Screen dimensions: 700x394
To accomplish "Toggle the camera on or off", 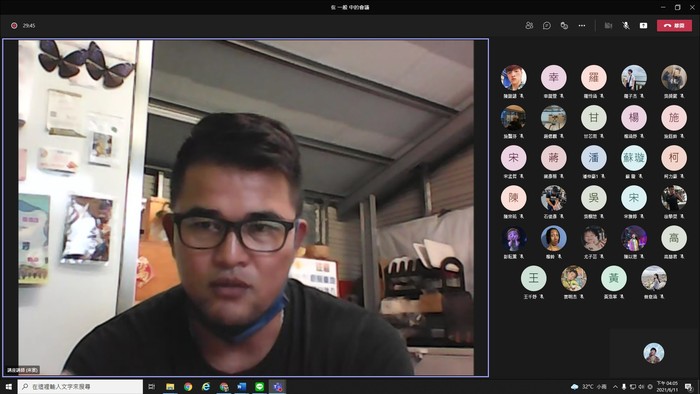I will click(608, 25).
